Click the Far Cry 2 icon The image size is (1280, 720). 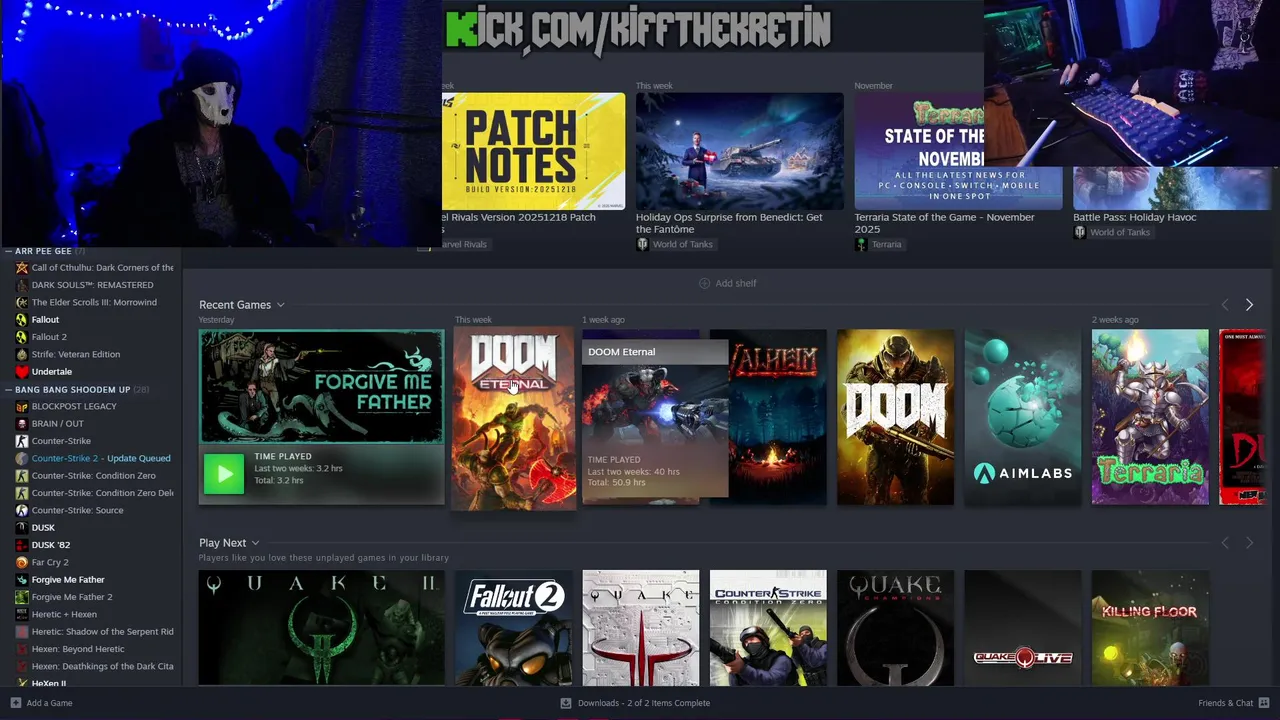click(x=22, y=562)
